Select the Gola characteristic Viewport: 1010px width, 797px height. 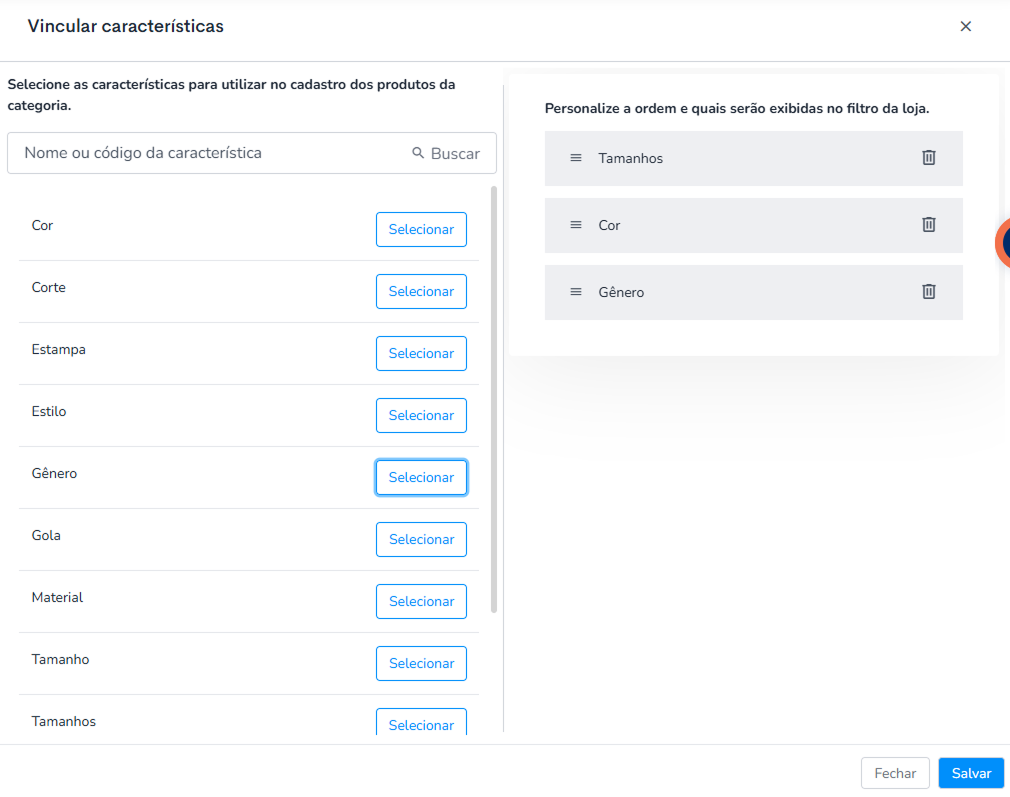421,539
